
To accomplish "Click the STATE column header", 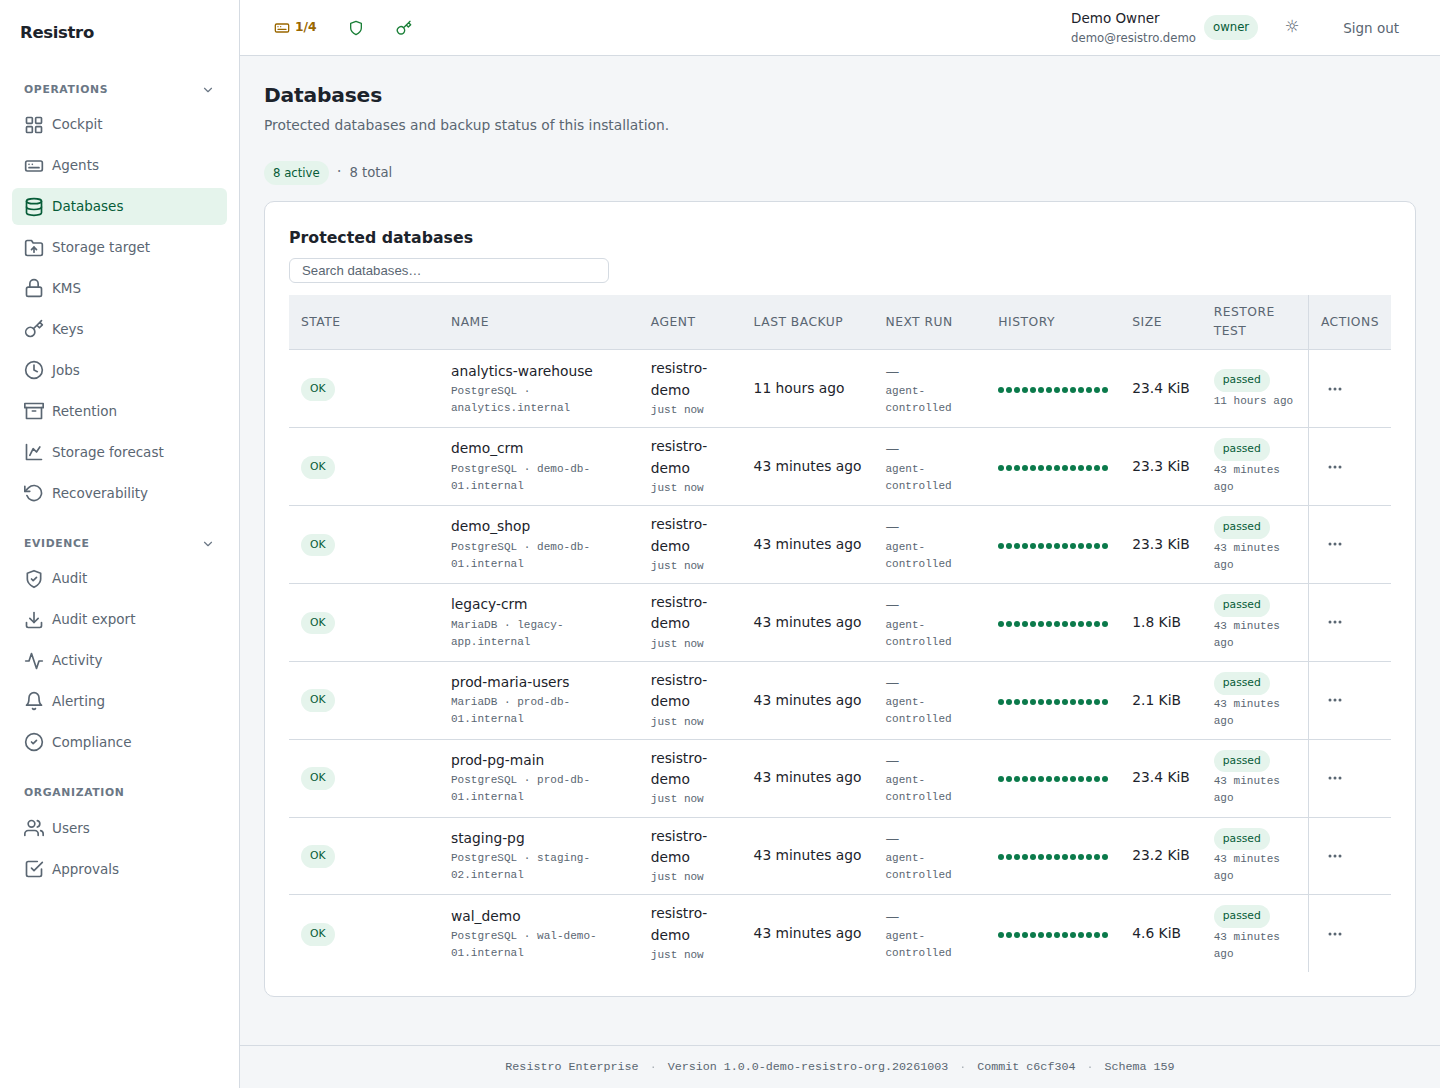I will (x=320, y=322).
